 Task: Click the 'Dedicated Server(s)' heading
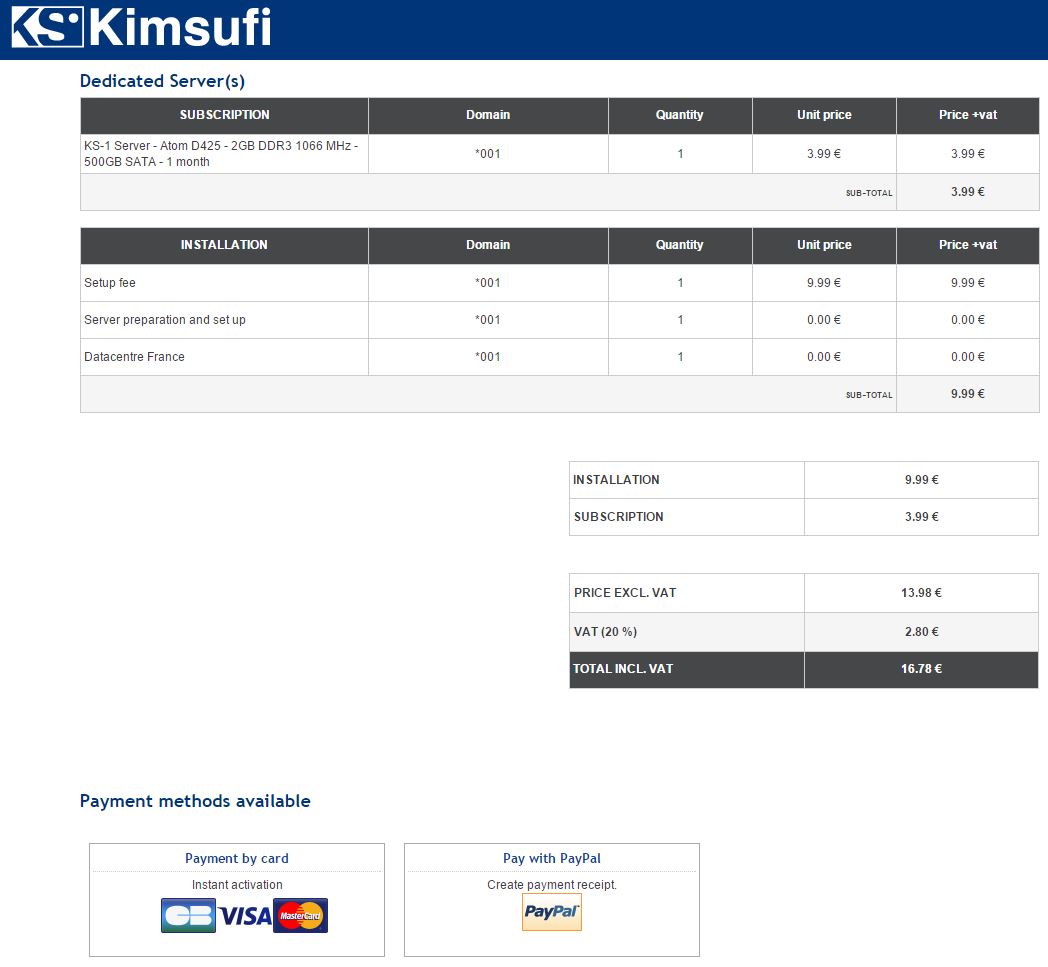(x=162, y=81)
